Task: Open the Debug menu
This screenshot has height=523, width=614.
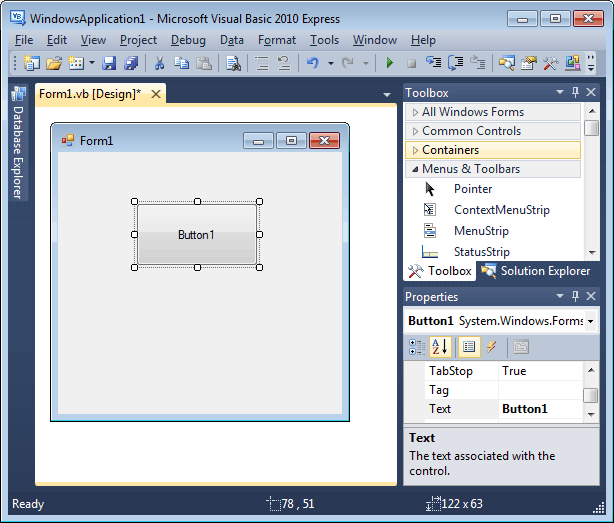Action: click(x=188, y=40)
